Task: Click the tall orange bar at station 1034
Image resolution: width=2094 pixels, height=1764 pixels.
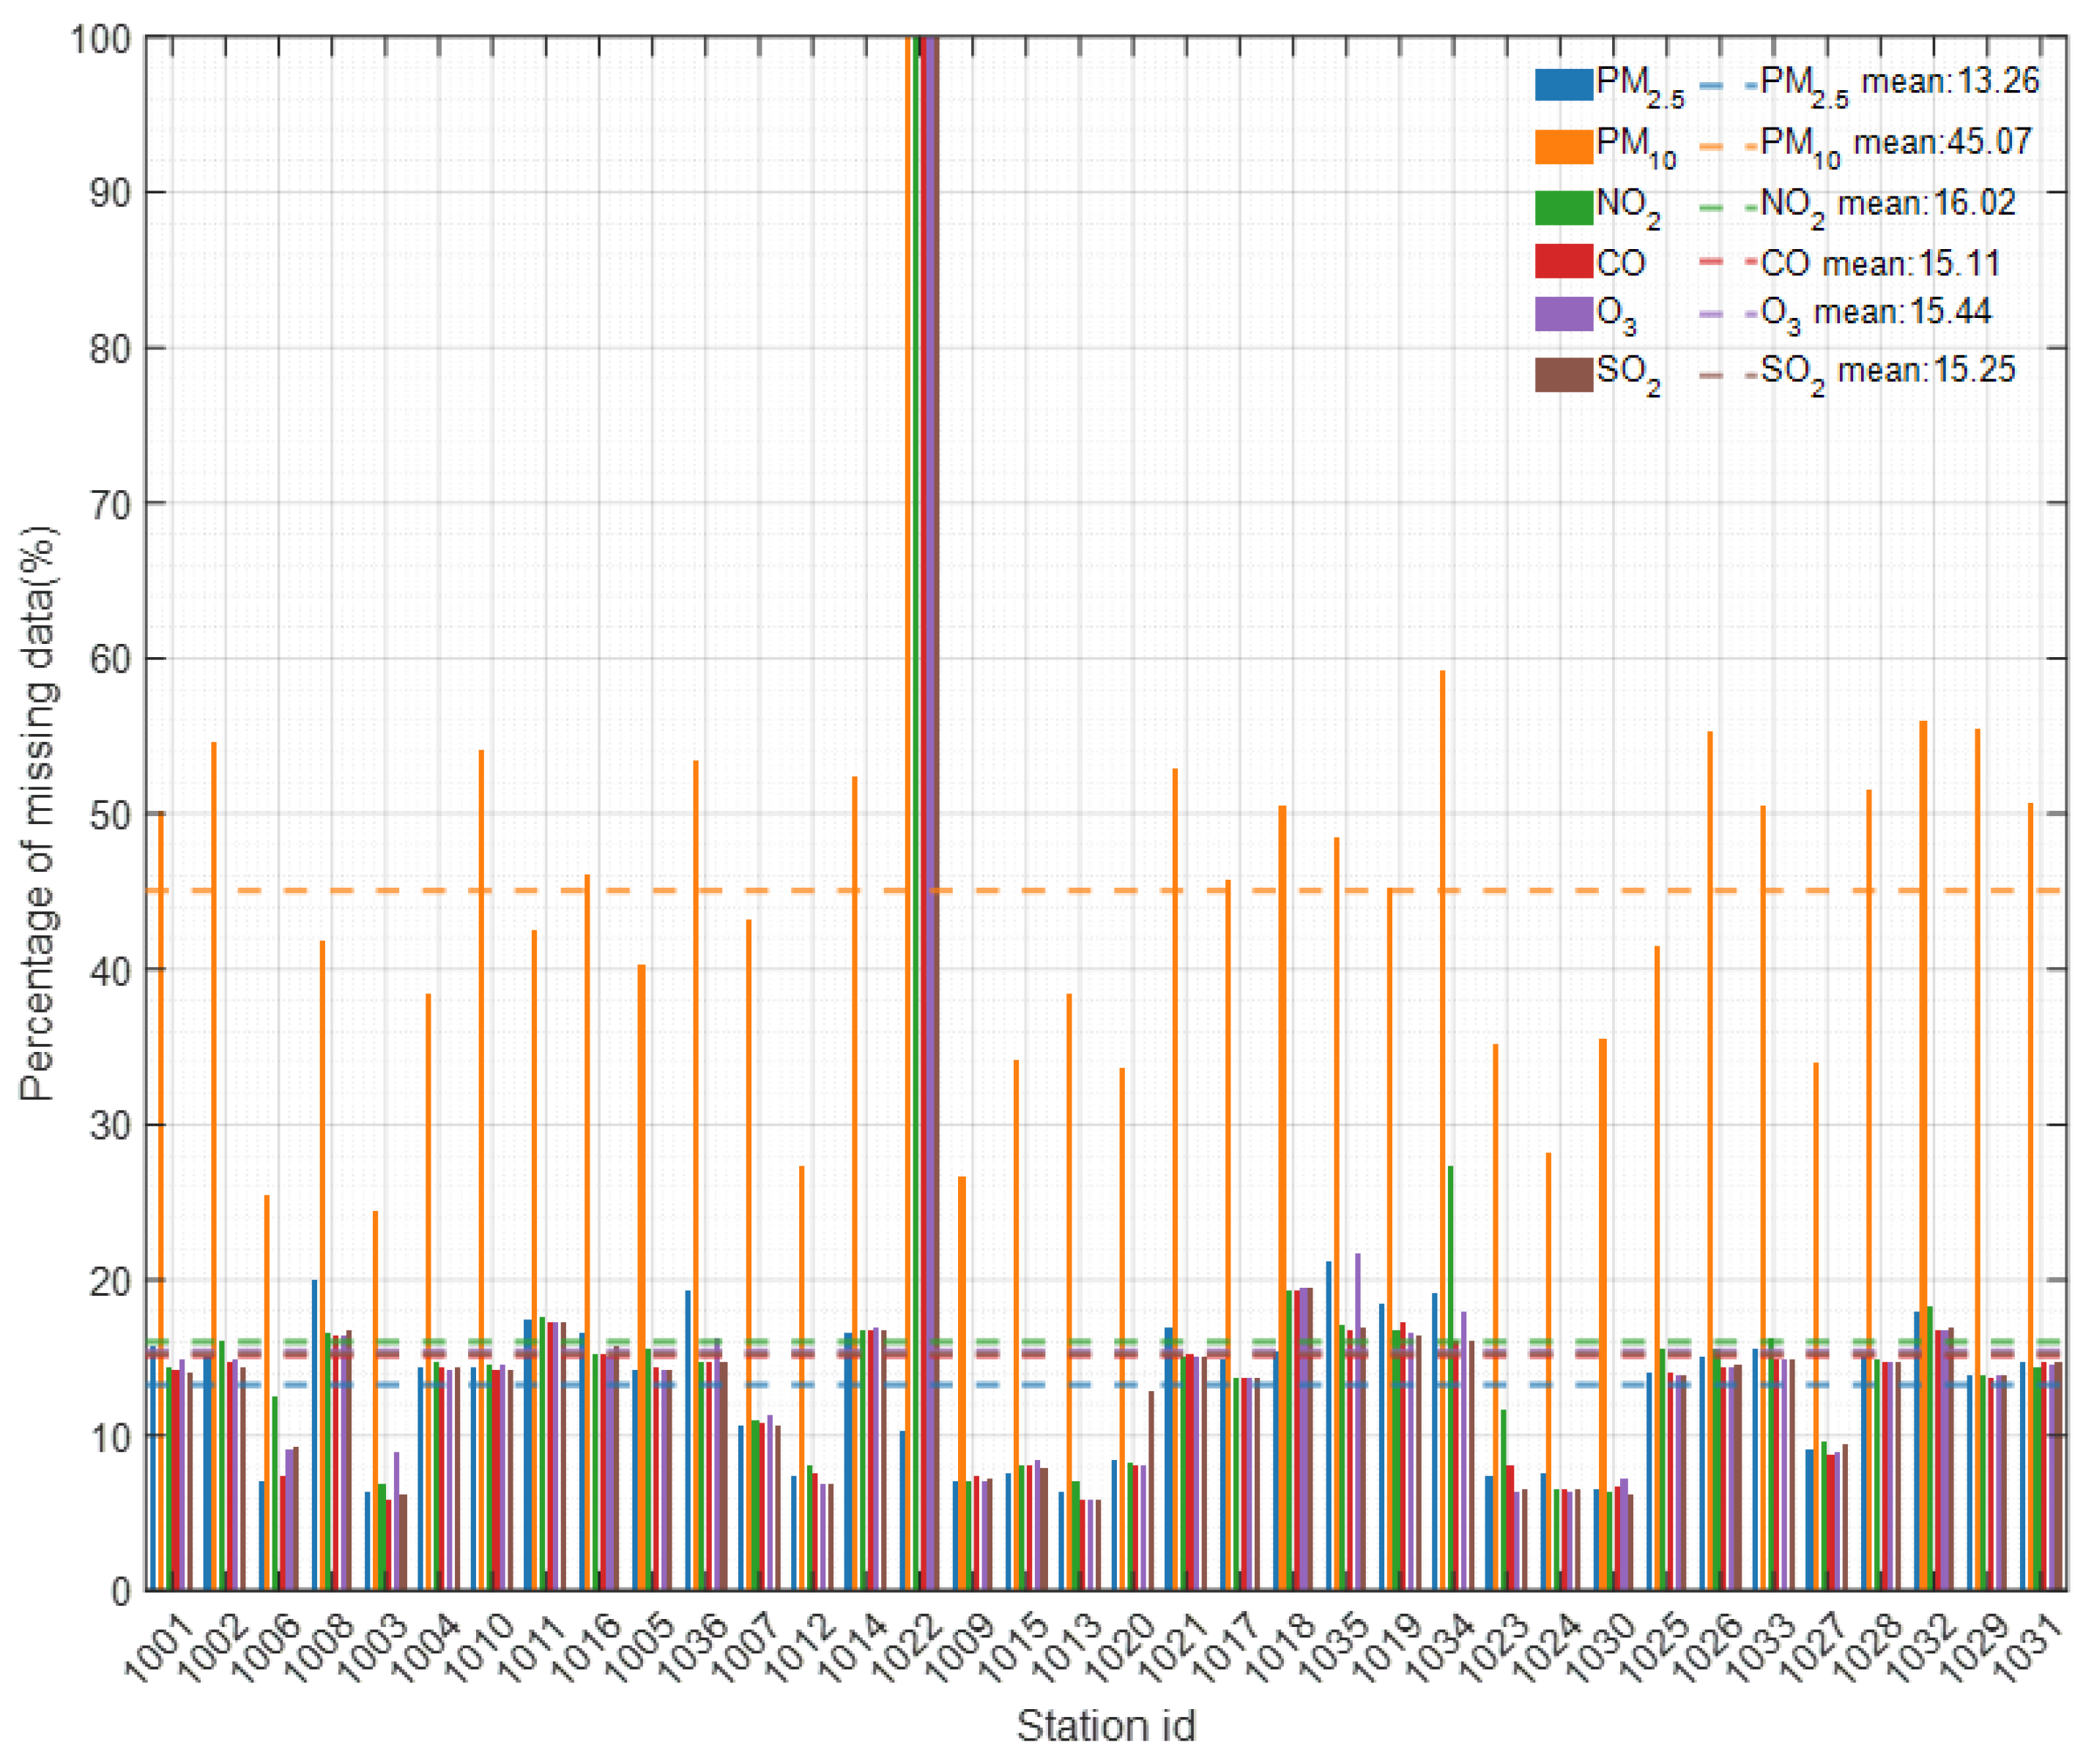Action: (1442, 1000)
